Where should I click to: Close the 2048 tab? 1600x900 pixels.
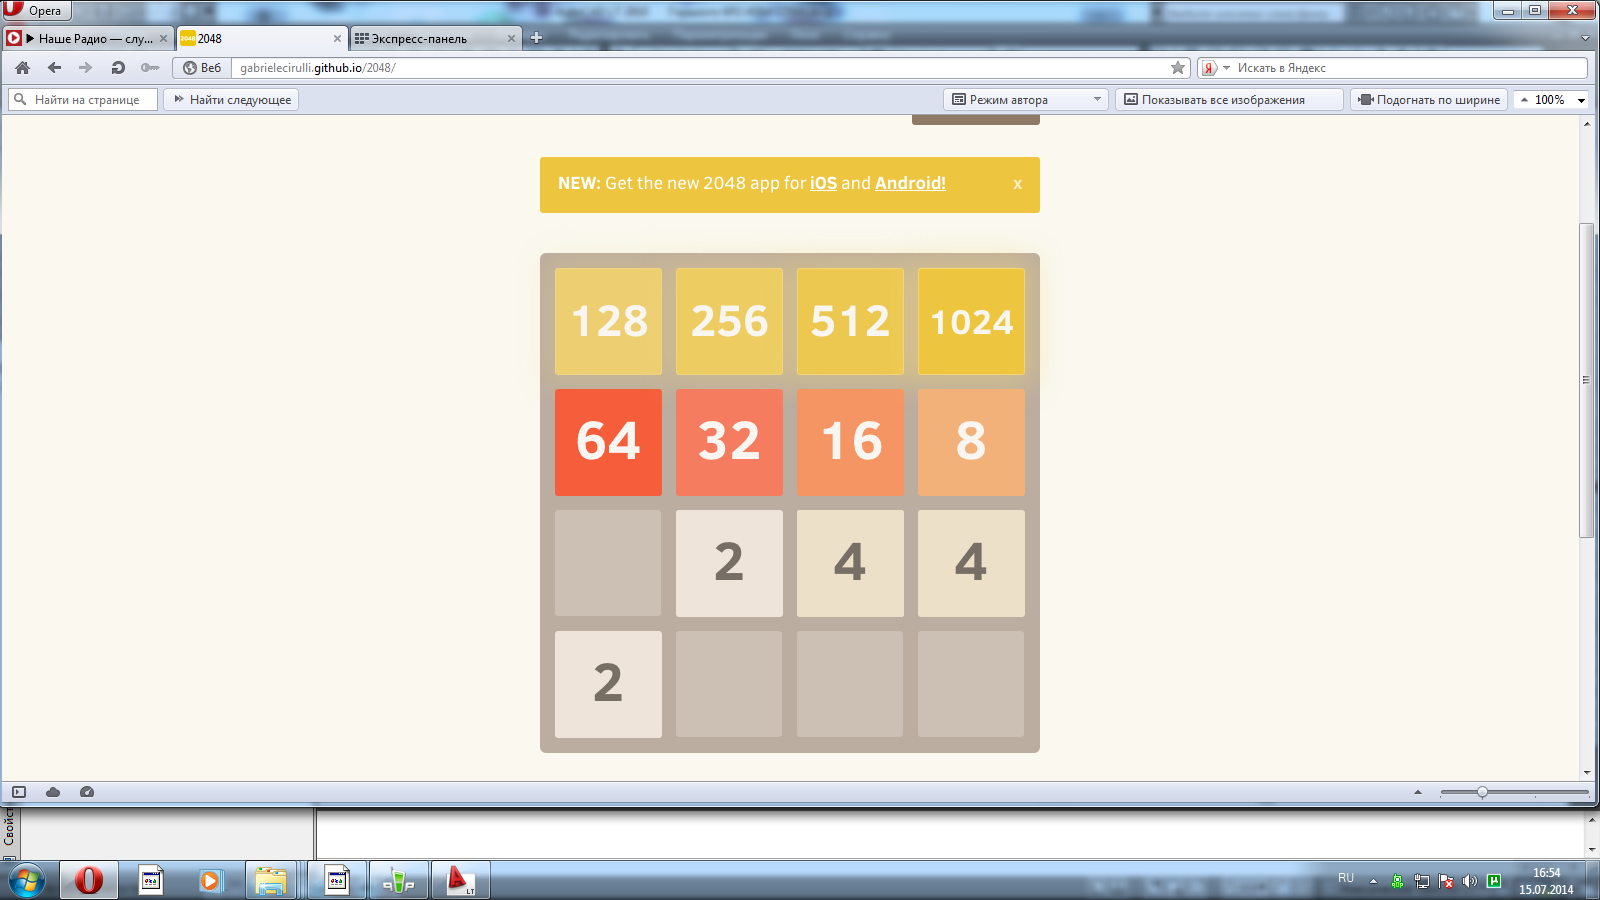(x=337, y=38)
